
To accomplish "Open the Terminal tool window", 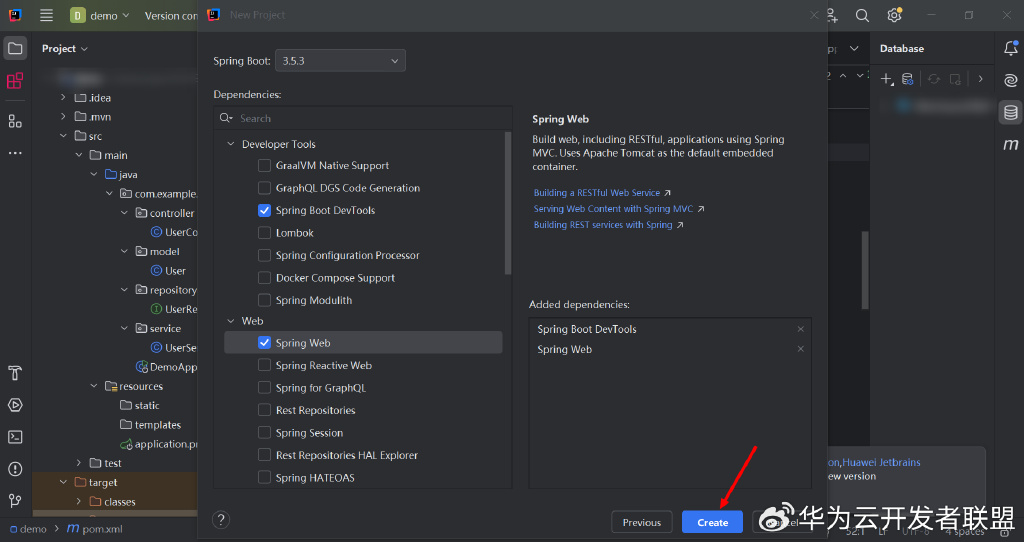I will tap(15, 437).
